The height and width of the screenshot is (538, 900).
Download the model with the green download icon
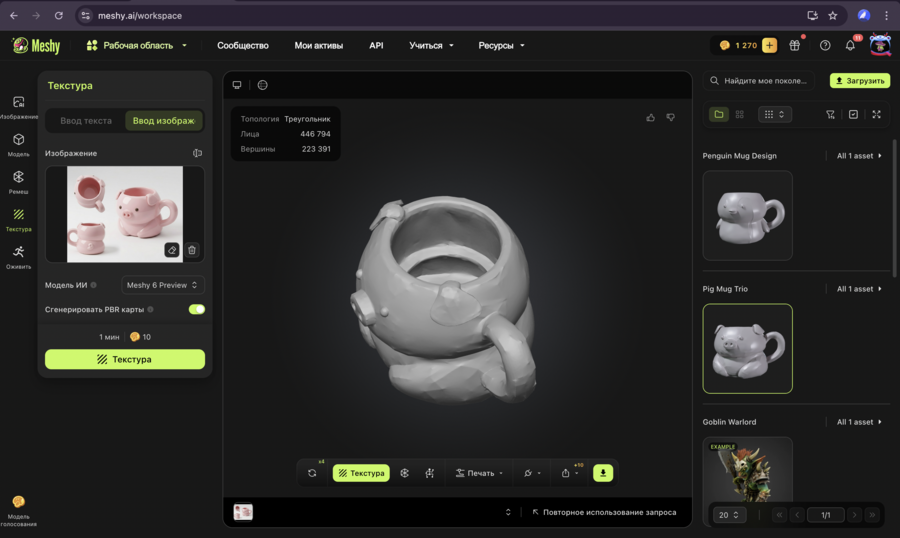603,473
